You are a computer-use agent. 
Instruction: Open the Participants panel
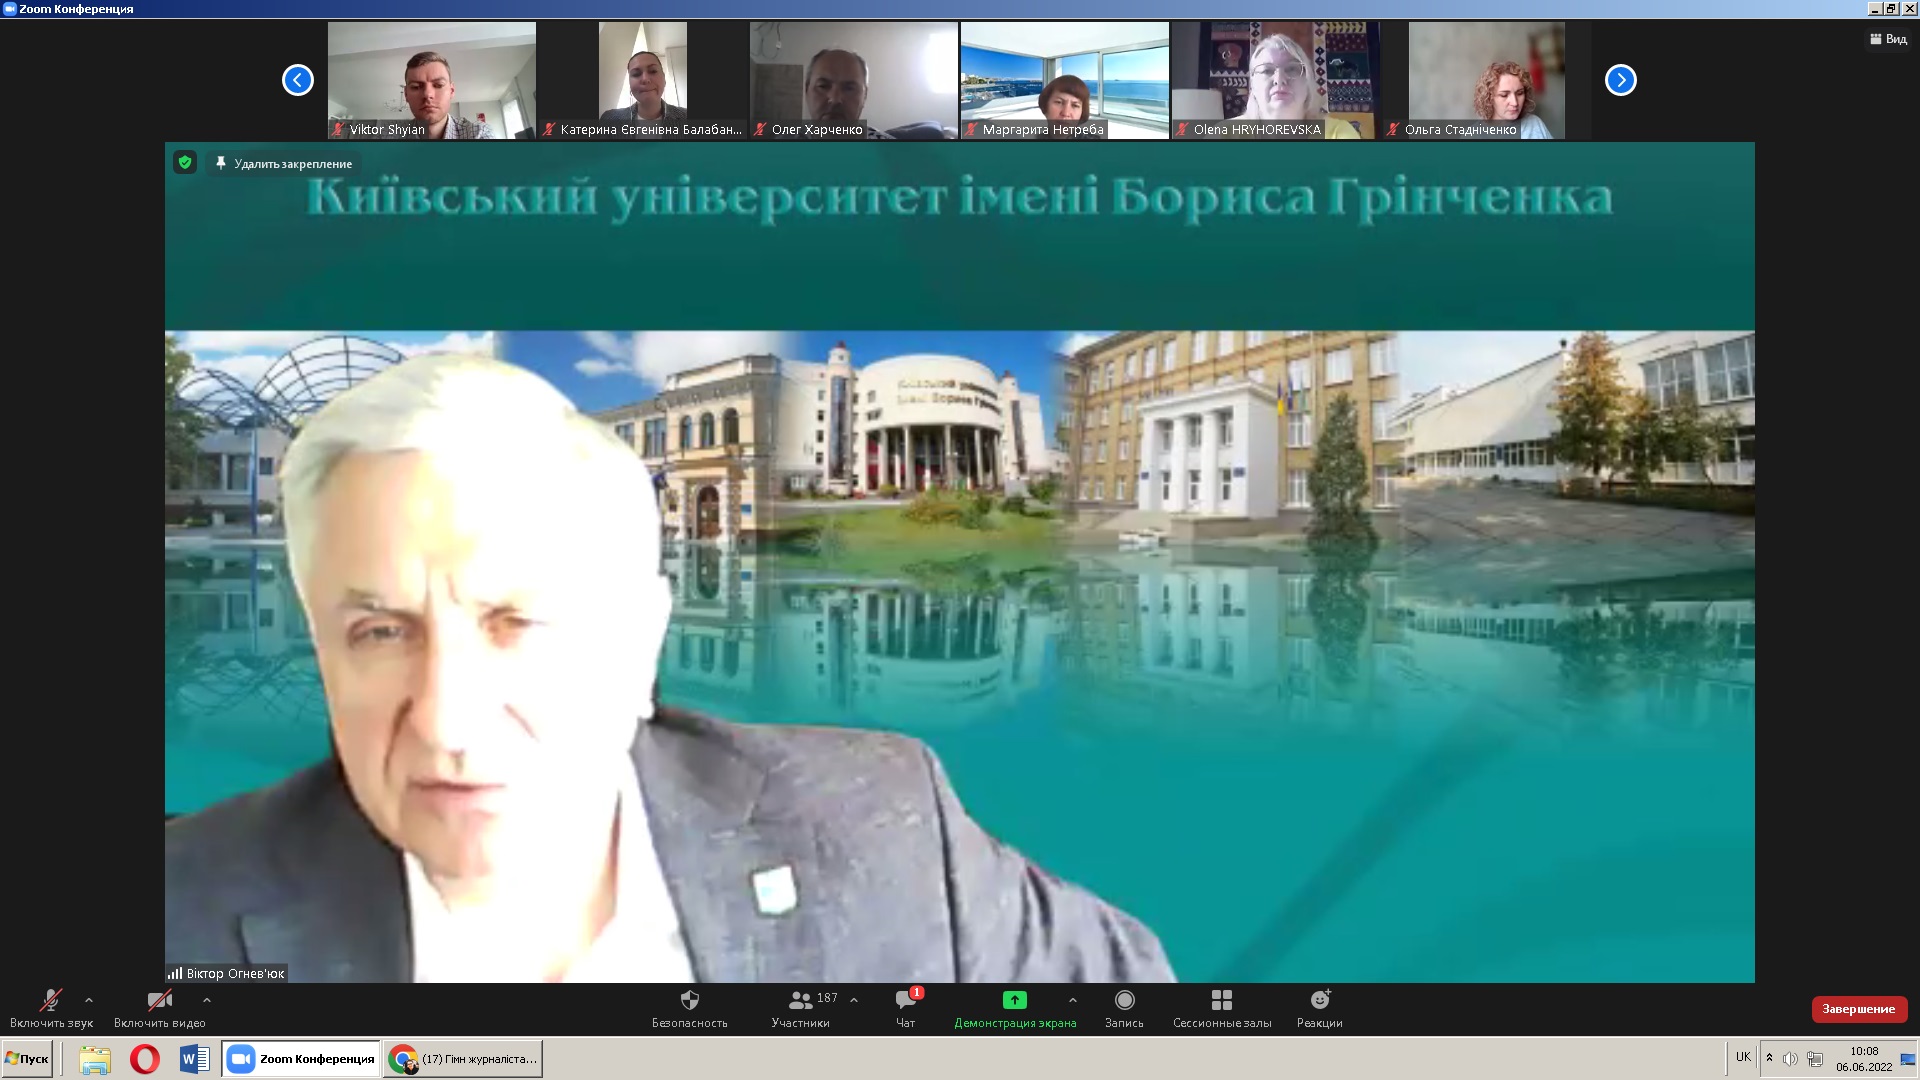tap(801, 1001)
